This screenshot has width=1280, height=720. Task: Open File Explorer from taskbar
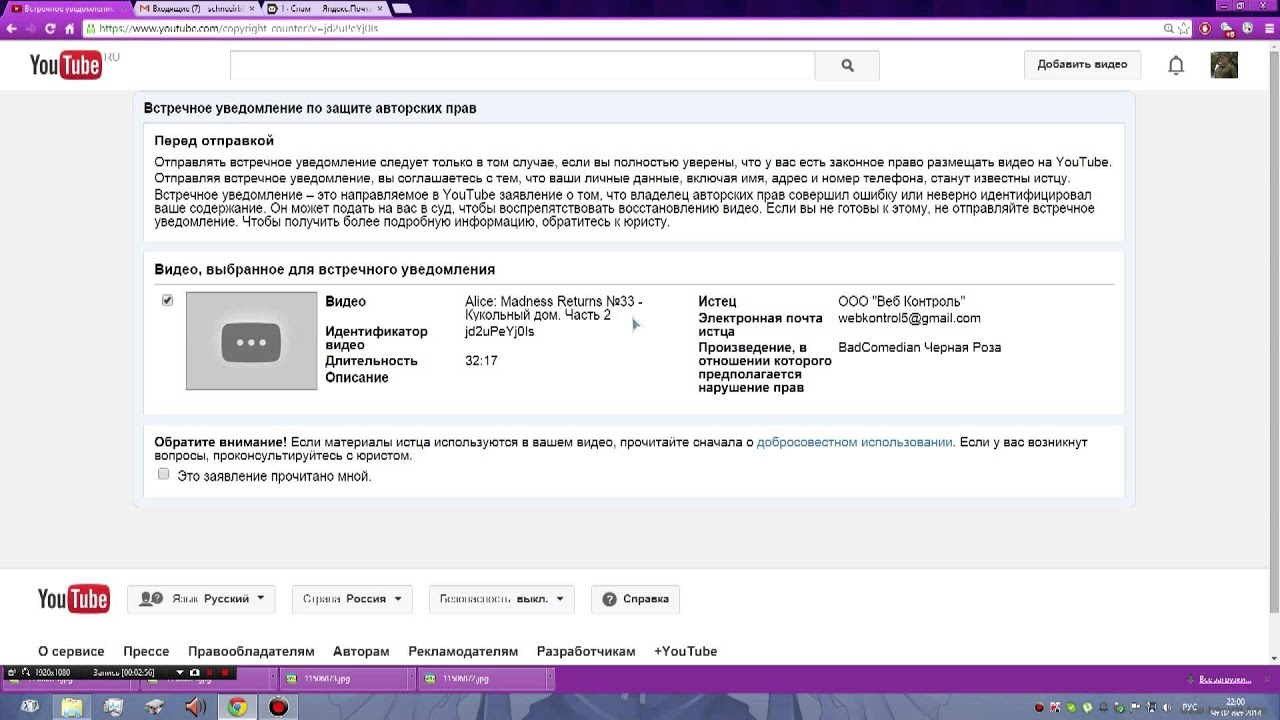pos(72,707)
